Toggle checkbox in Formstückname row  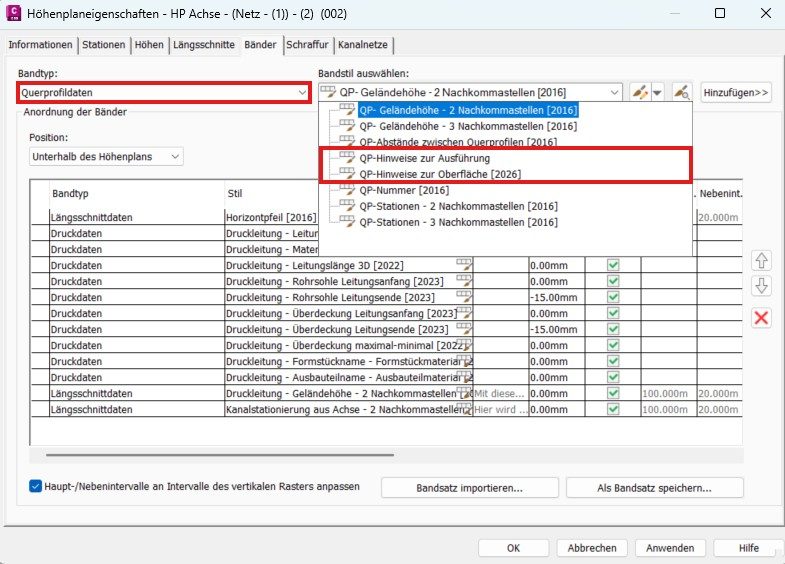click(x=613, y=361)
